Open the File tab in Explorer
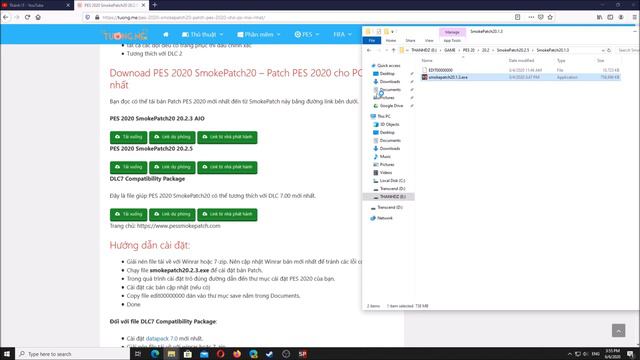The width and height of the screenshot is (640, 360). [x=372, y=40]
